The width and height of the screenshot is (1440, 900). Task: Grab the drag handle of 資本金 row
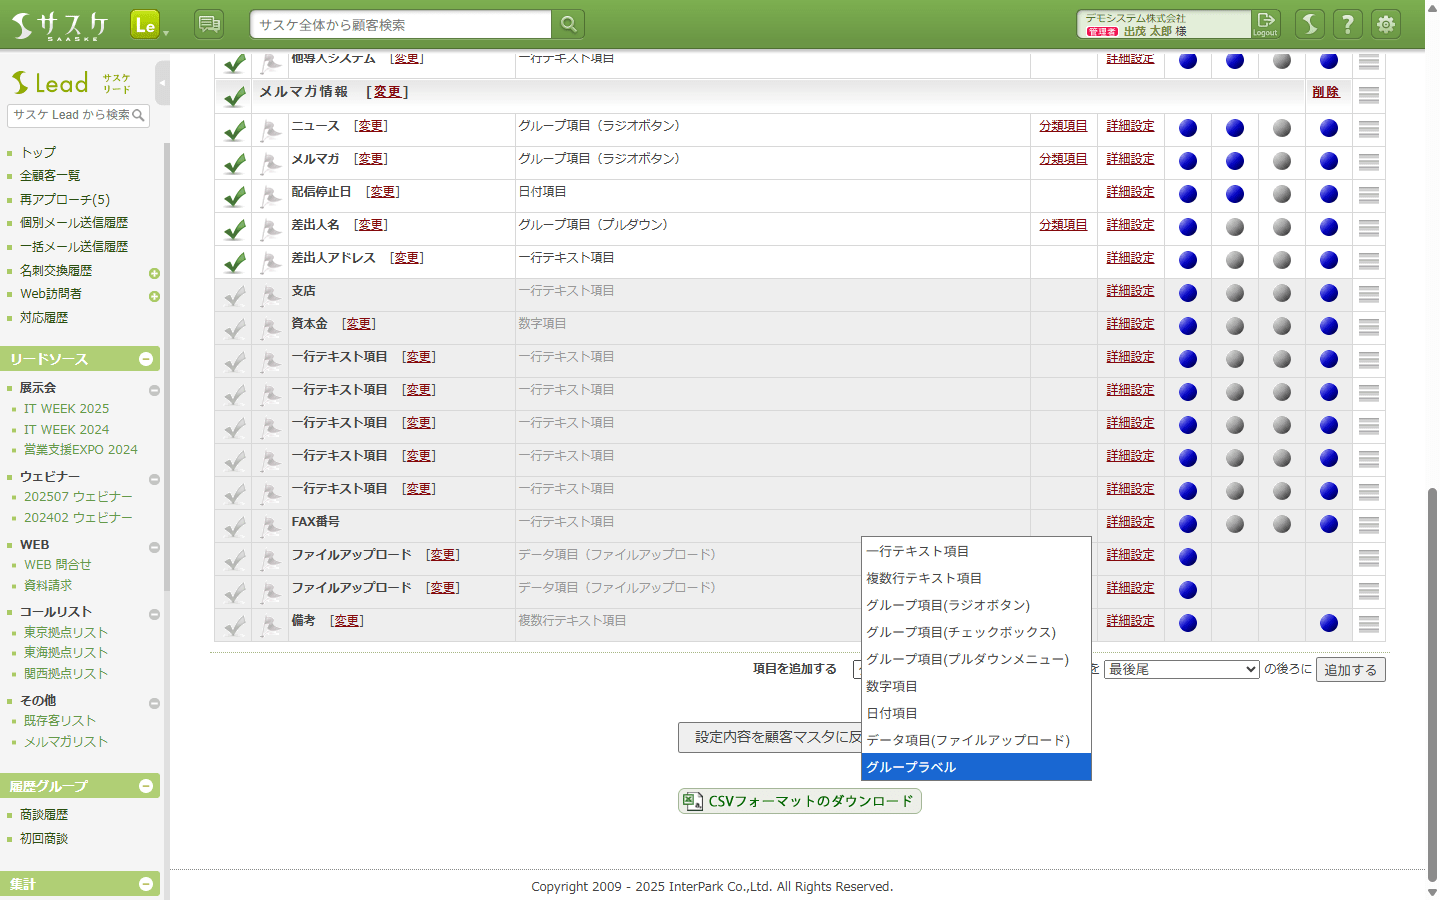point(1369,327)
